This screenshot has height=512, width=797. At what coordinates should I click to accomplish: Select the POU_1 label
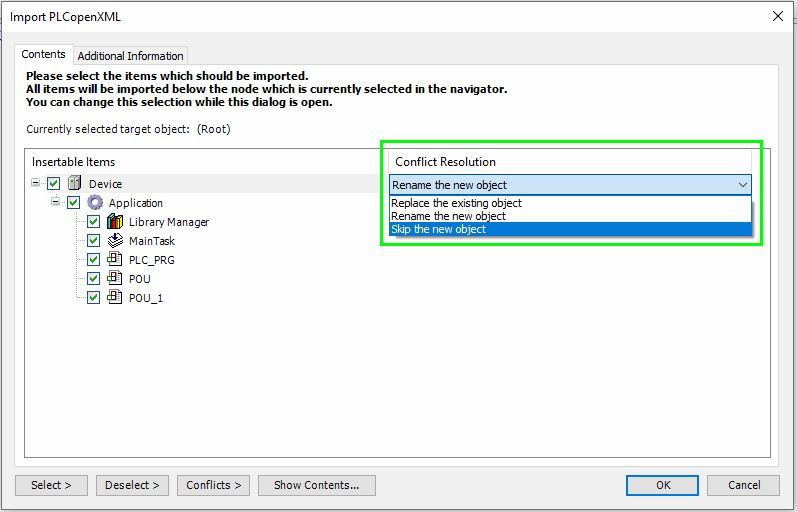pyautogui.click(x=146, y=298)
